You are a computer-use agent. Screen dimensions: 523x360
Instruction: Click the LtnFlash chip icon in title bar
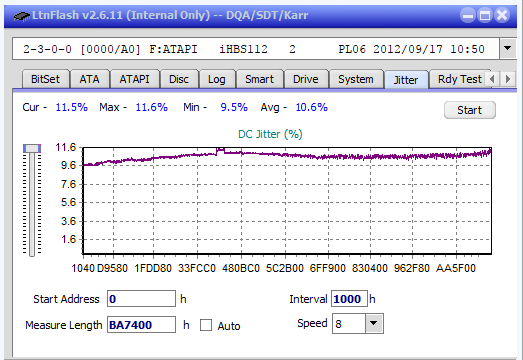(x=22, y=16)
